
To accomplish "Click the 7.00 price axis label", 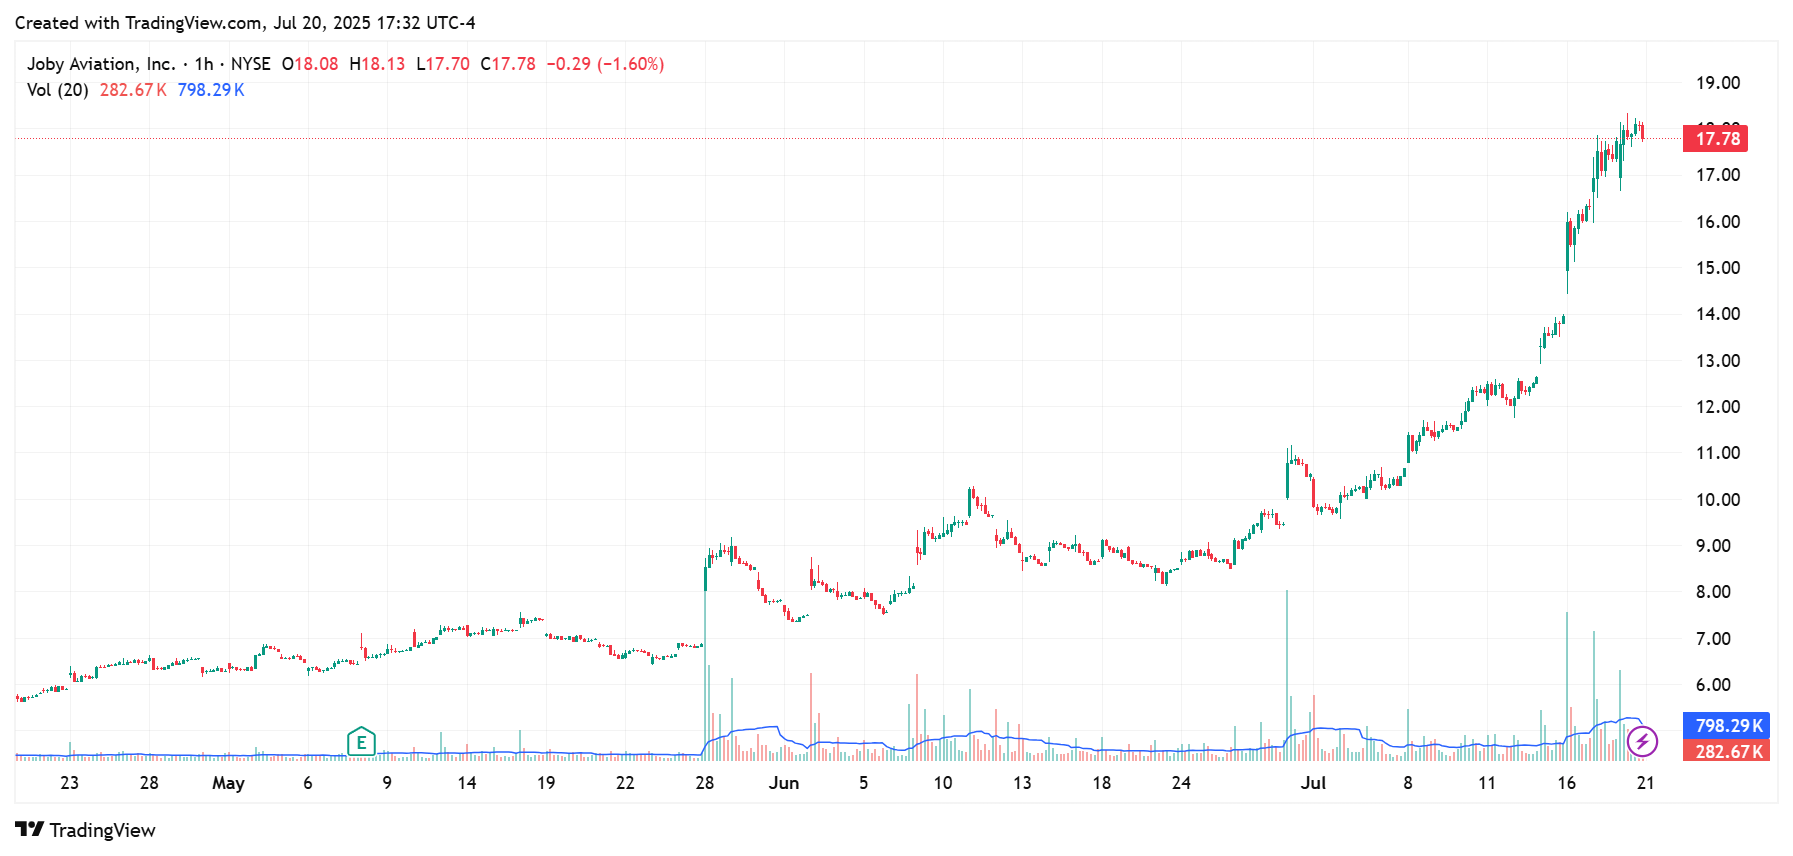I will [x=1713, y=639].
